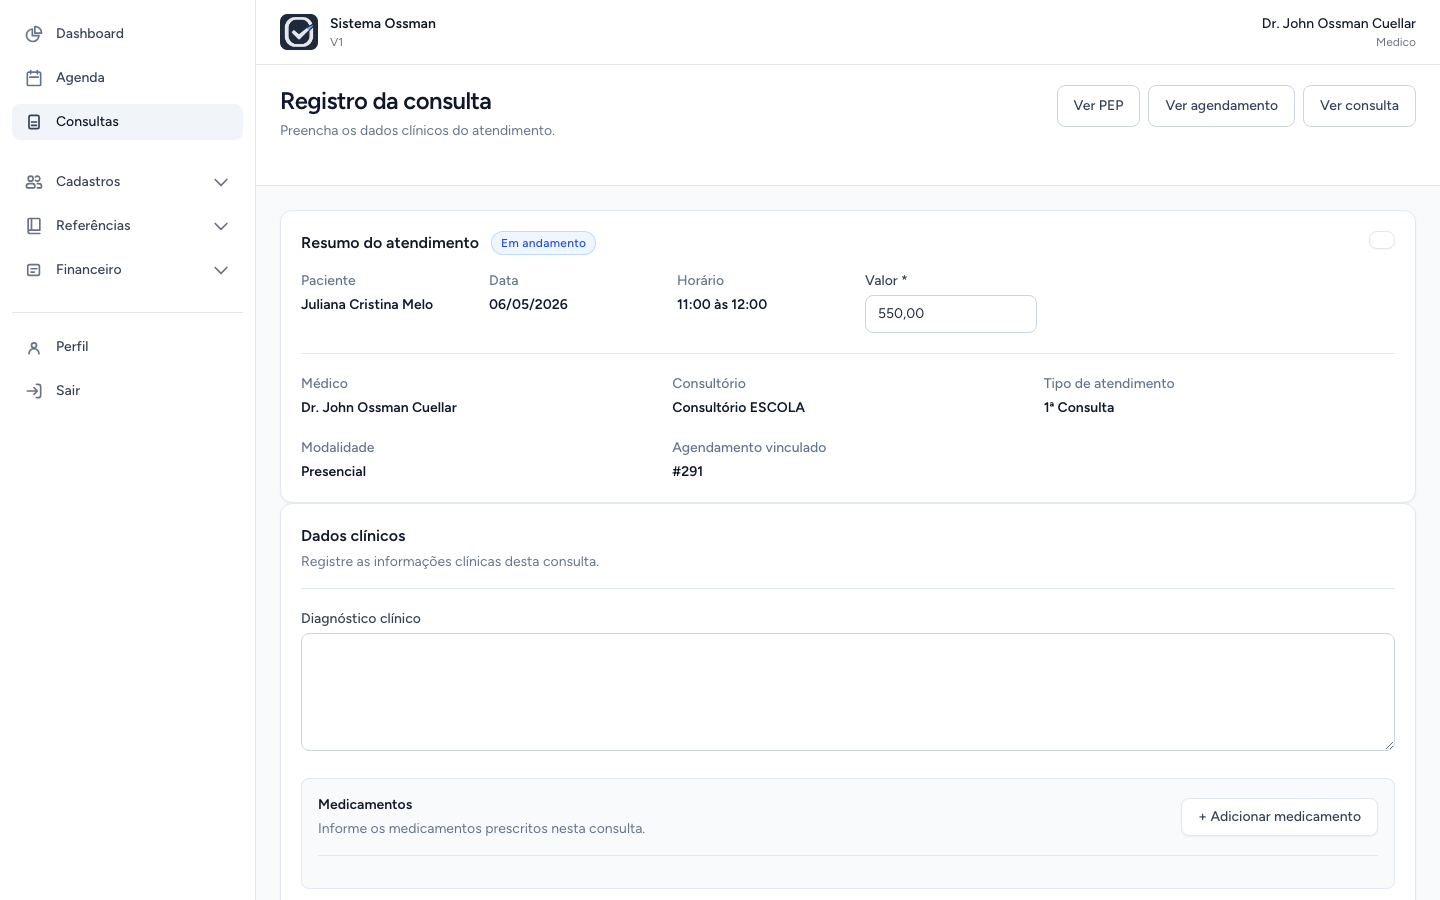Open the Perfil menu entry

(127, 347)
